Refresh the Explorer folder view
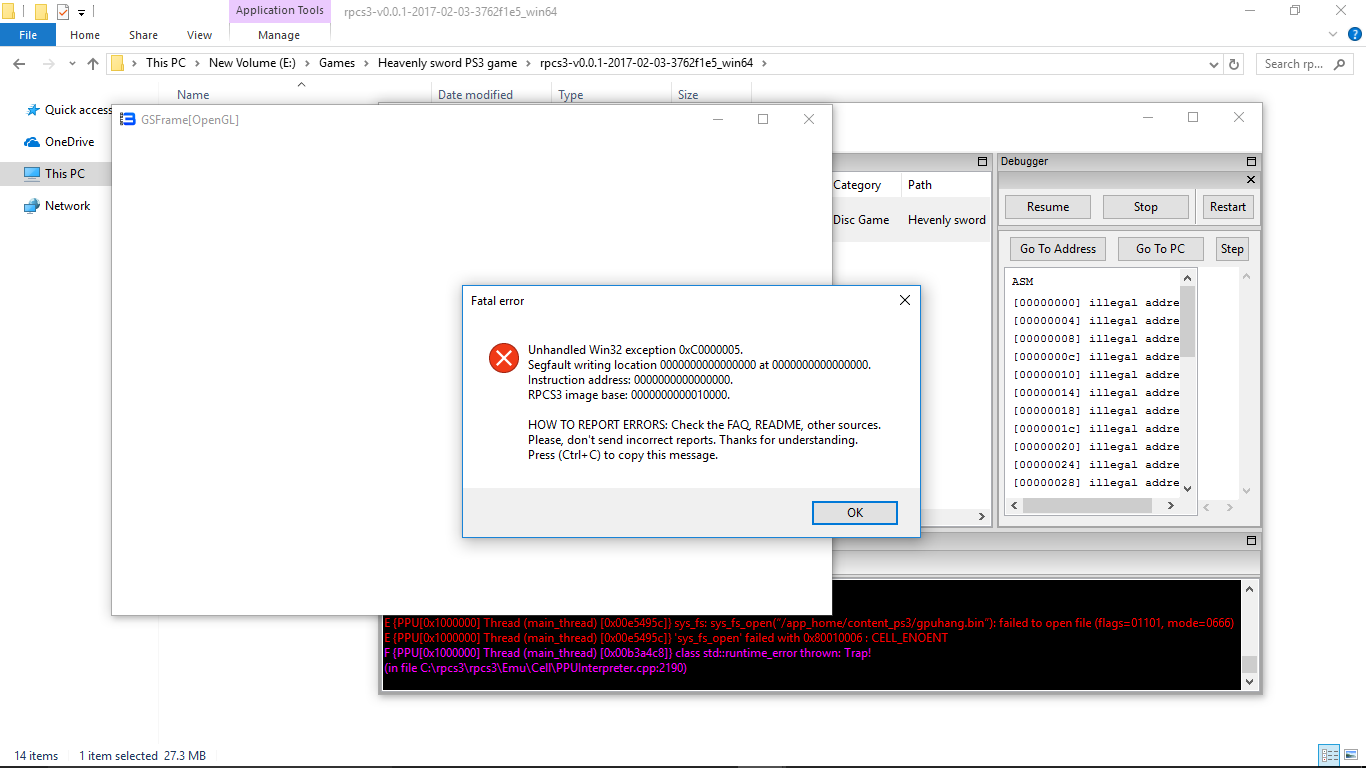 [1234, 63]
